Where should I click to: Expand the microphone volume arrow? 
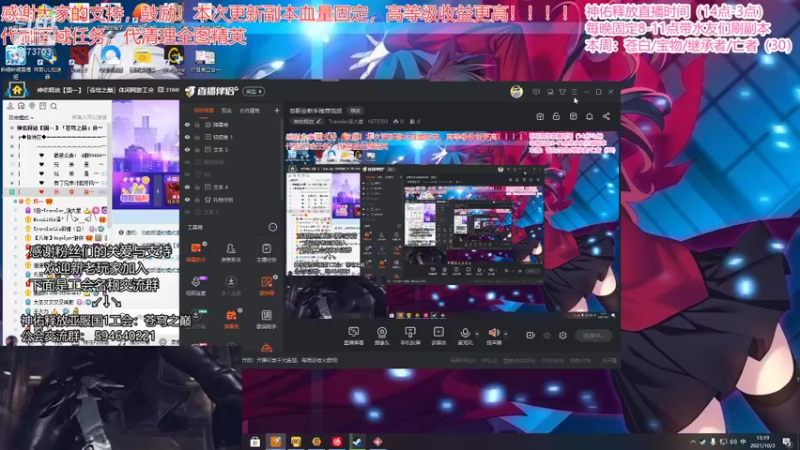477,335
